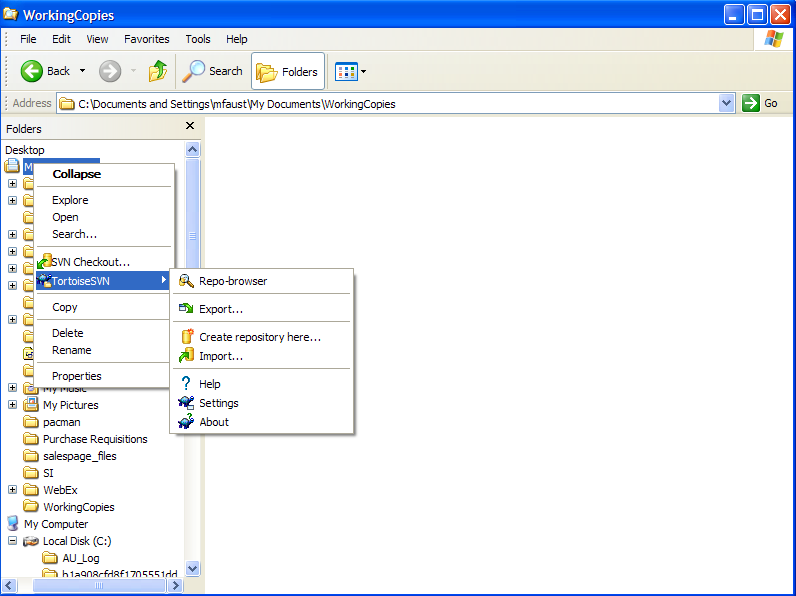The width and height of the screenshot is (796, 596).
Task: Click folder tree scroll up arrow
Action: click(192, 149)
